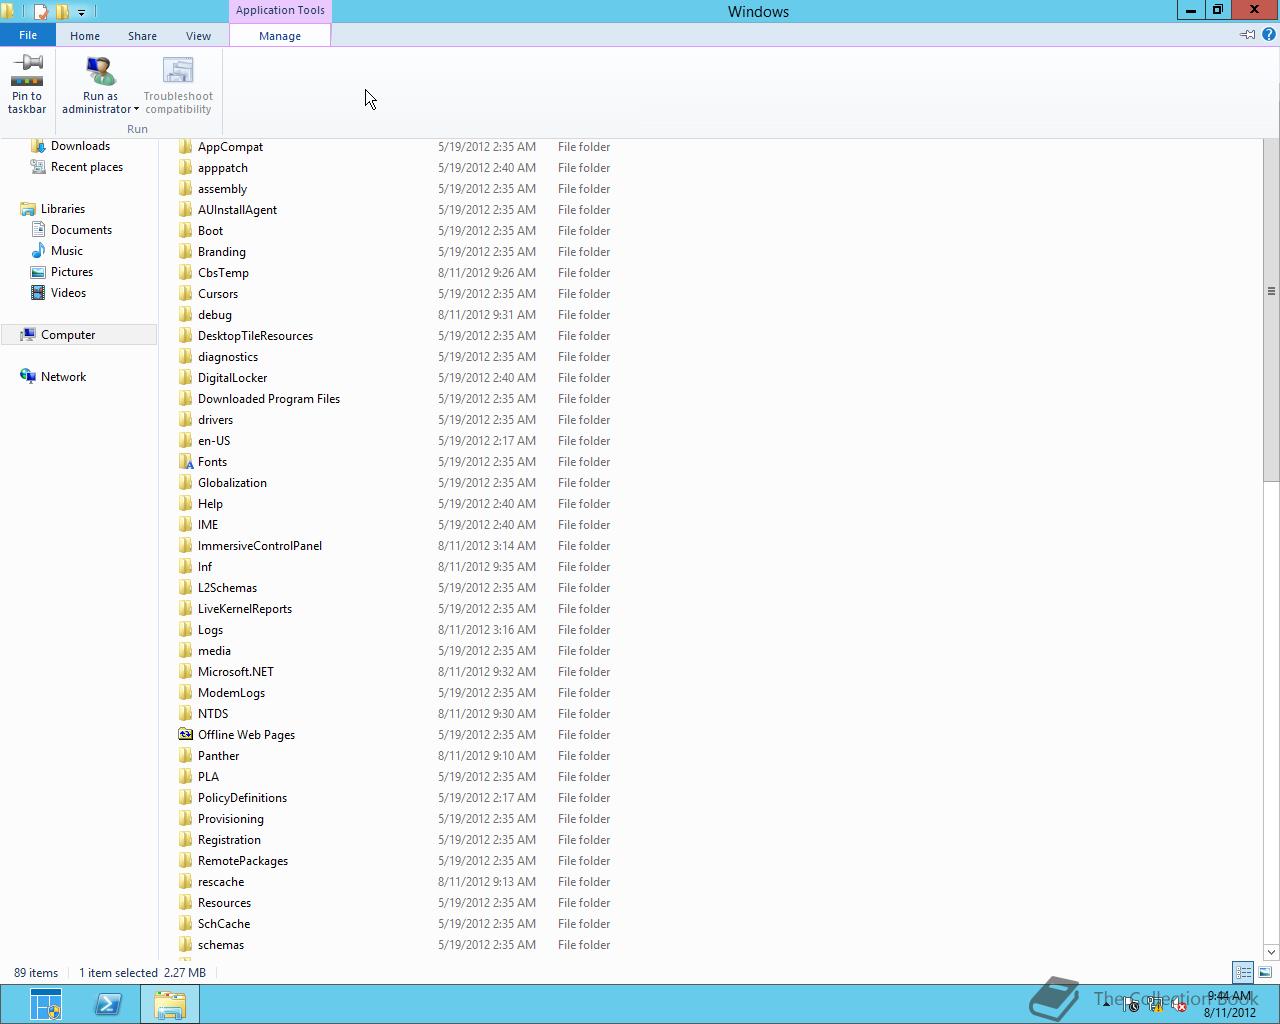1280x1024 pixels.
Task: Select the schemas folder icon
Action: point(185,944)
